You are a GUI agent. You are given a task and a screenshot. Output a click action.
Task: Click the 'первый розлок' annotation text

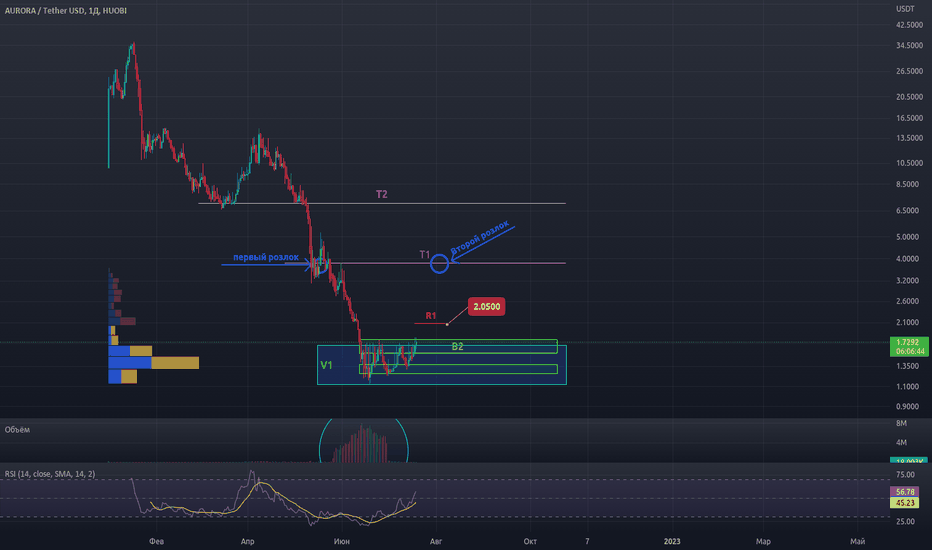(x=266, y=257)
